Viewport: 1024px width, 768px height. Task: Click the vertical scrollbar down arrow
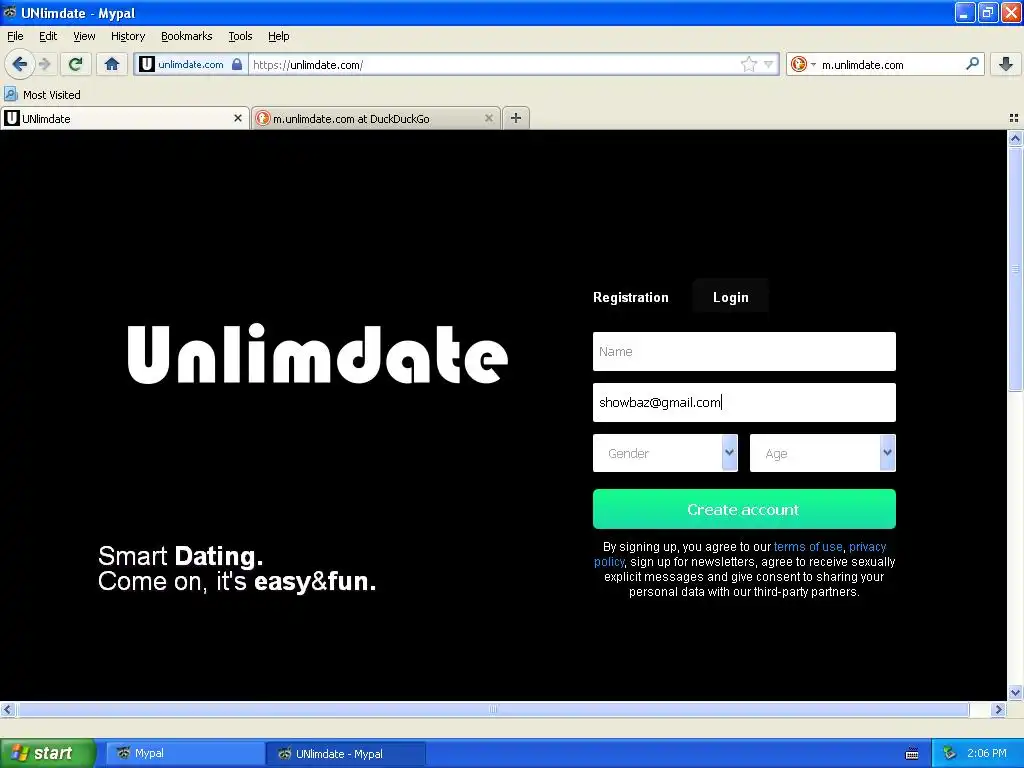tap(1015, 692)
